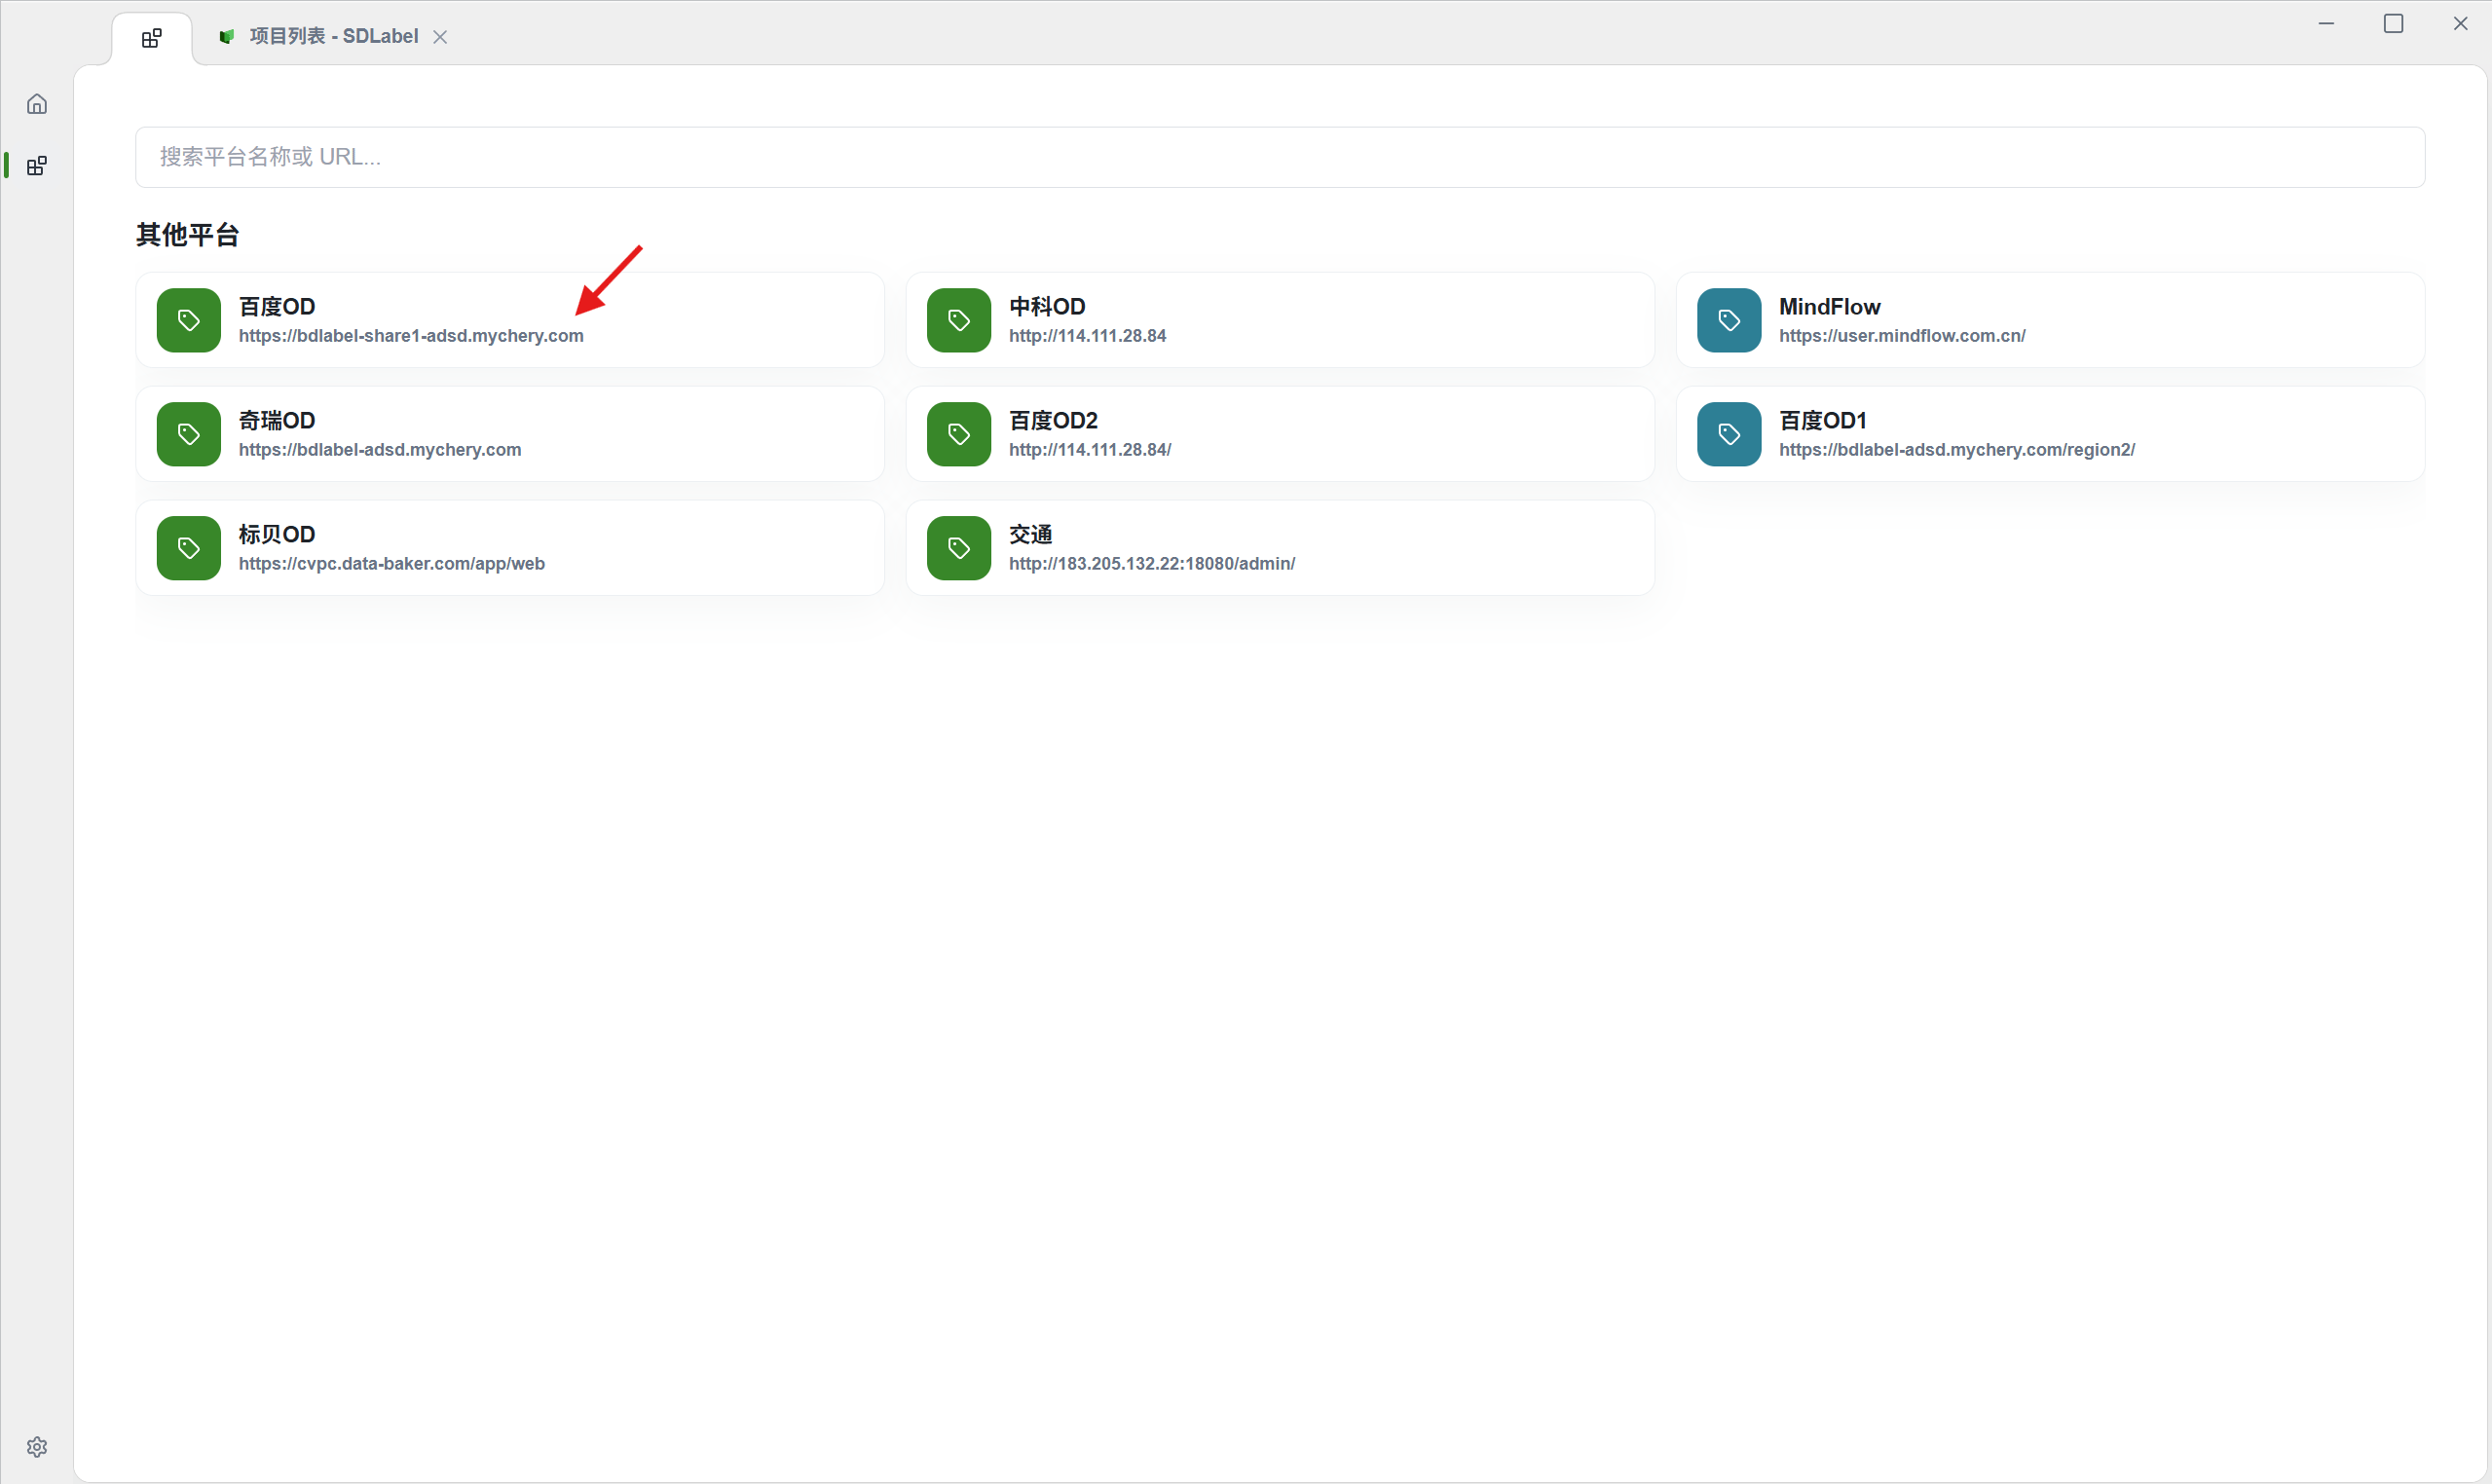The width and height of the screenshot is (2492, 1484).
Task: Click the teal tag icon of MindFlow
Action: 1729,320
